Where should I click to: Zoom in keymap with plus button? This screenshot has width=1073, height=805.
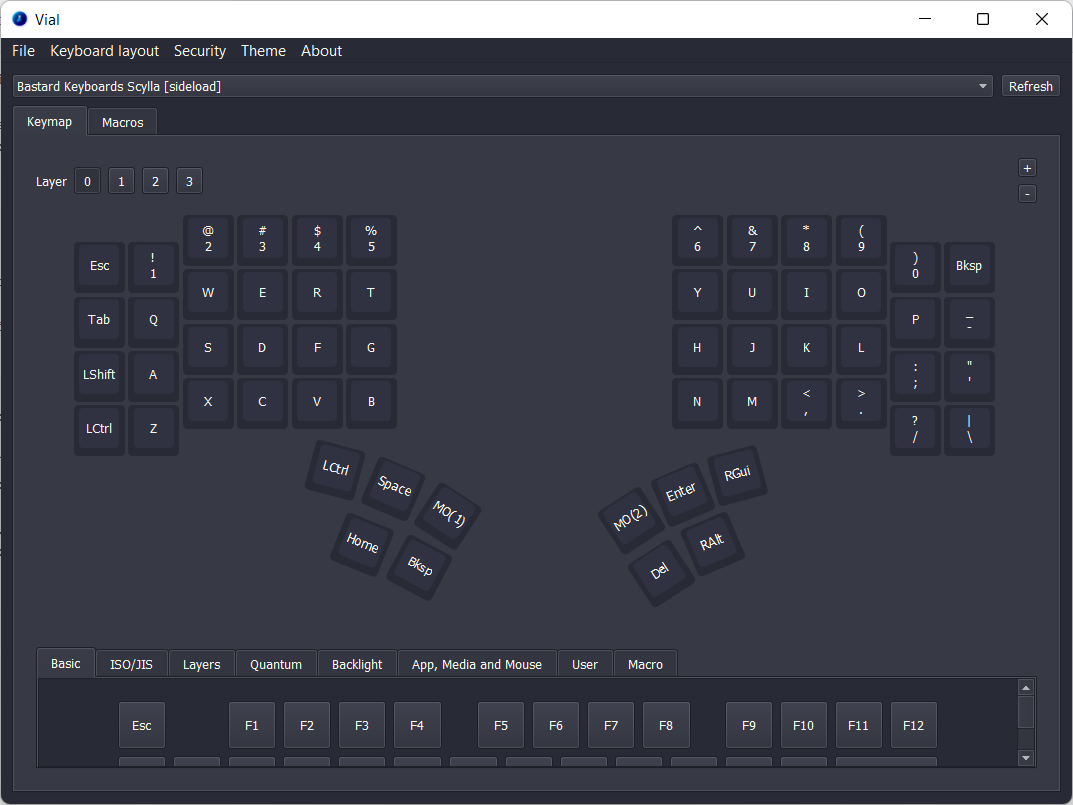coord(1026,168)
